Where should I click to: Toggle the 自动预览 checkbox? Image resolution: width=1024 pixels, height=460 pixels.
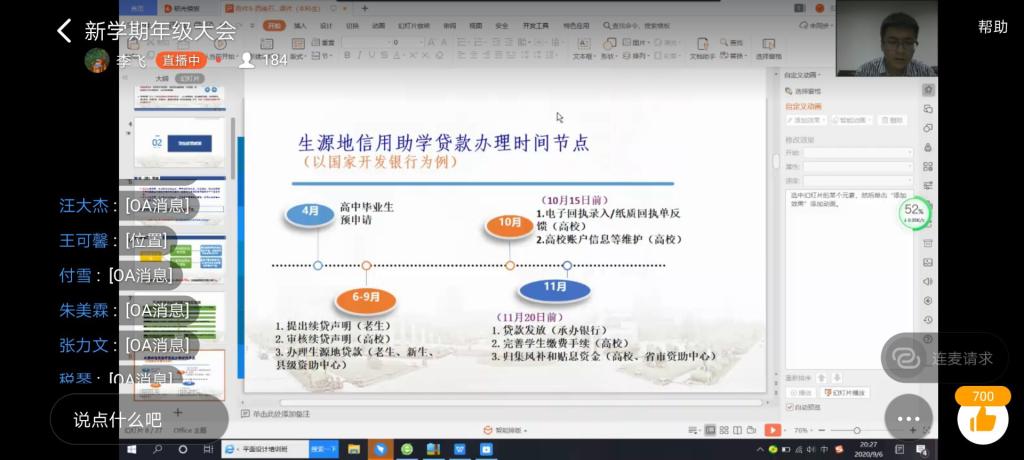point(790,407)
